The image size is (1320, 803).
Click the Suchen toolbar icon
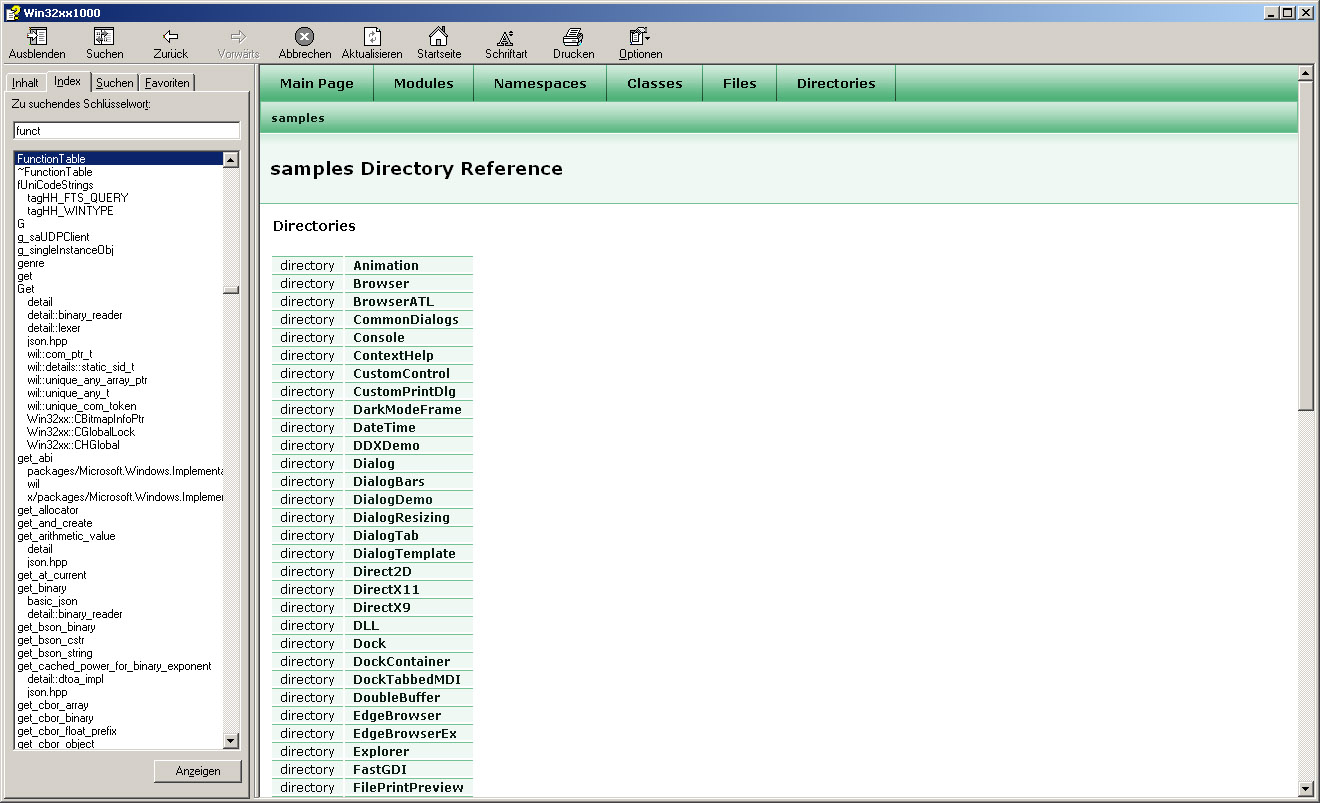pos(104,37)
